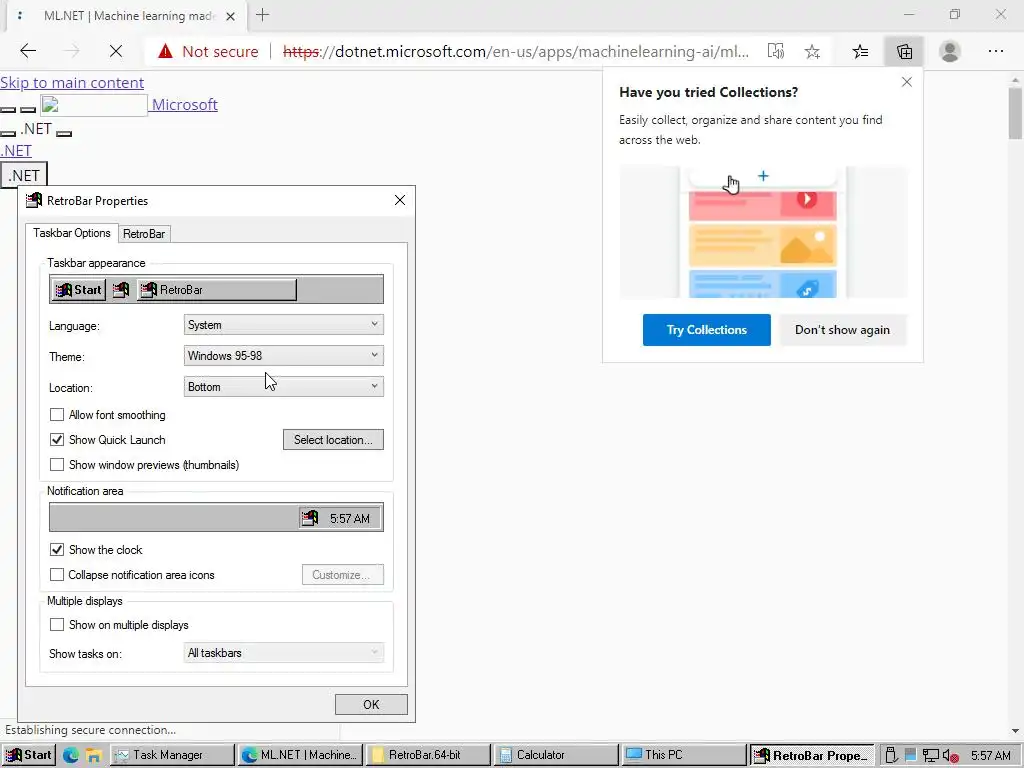Click the network tray icon
Image resolution: width=1024 pixels, height=768 pixels.
coord(931,756)
